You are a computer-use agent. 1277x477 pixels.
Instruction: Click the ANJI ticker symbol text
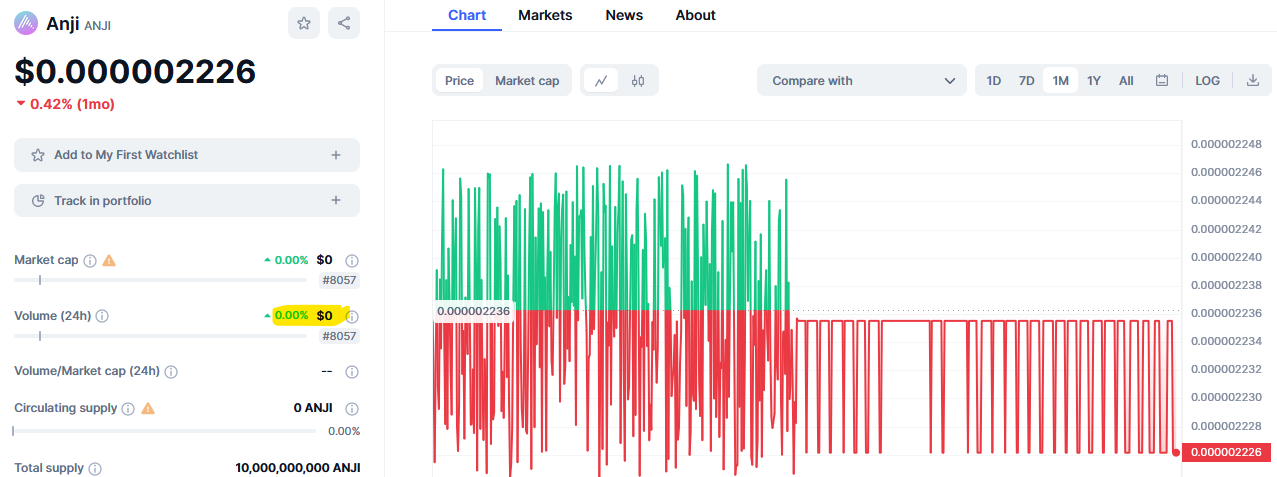[98, 25]
